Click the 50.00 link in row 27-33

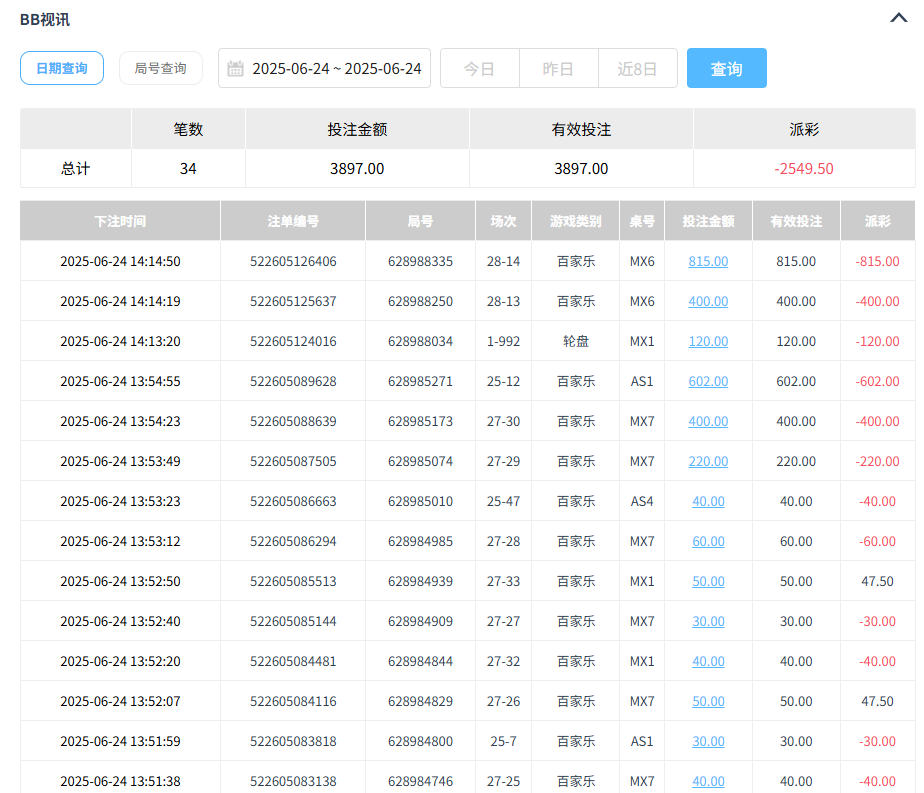coord(707,581)
